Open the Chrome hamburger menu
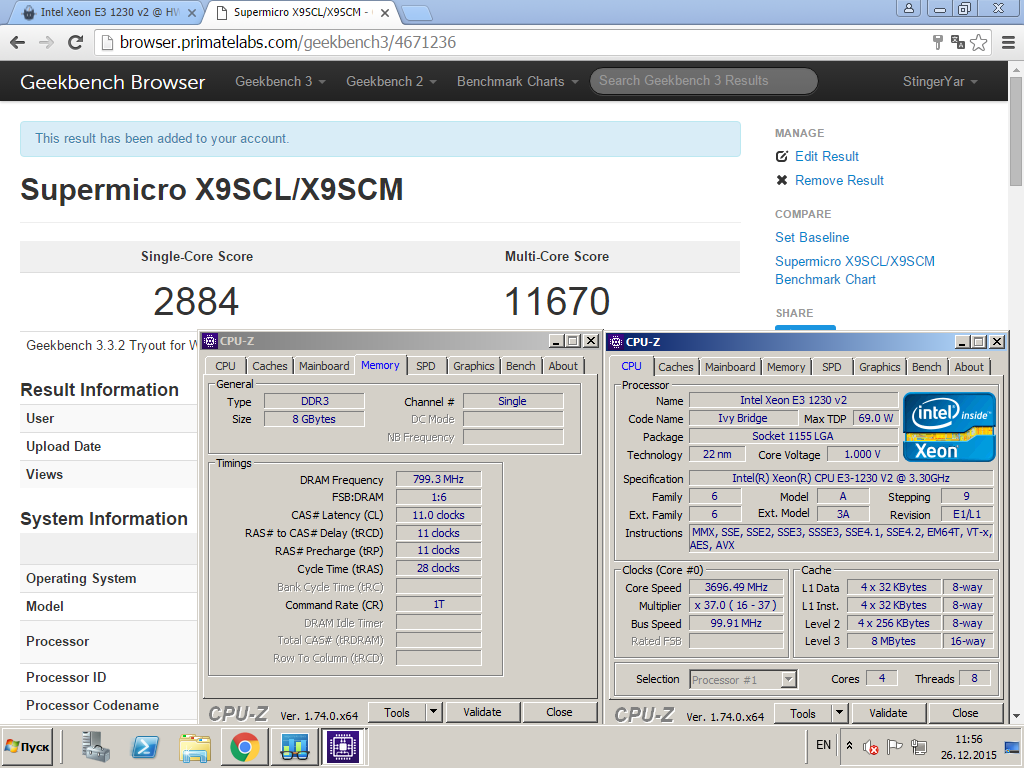The height and width of the screenshot is (768, 1024). pyautogui.click(x=1008, y=42)
